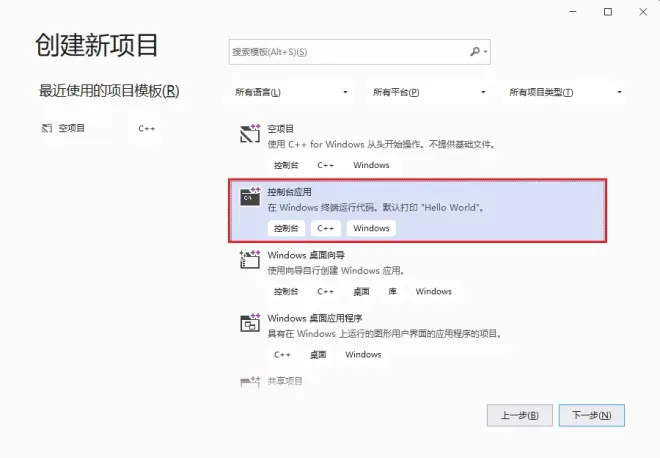This screenshot has width=660, height=458.
Task: Click the 空项目 template icon in list
Action: pyautogui.click(x=250, y=133)
